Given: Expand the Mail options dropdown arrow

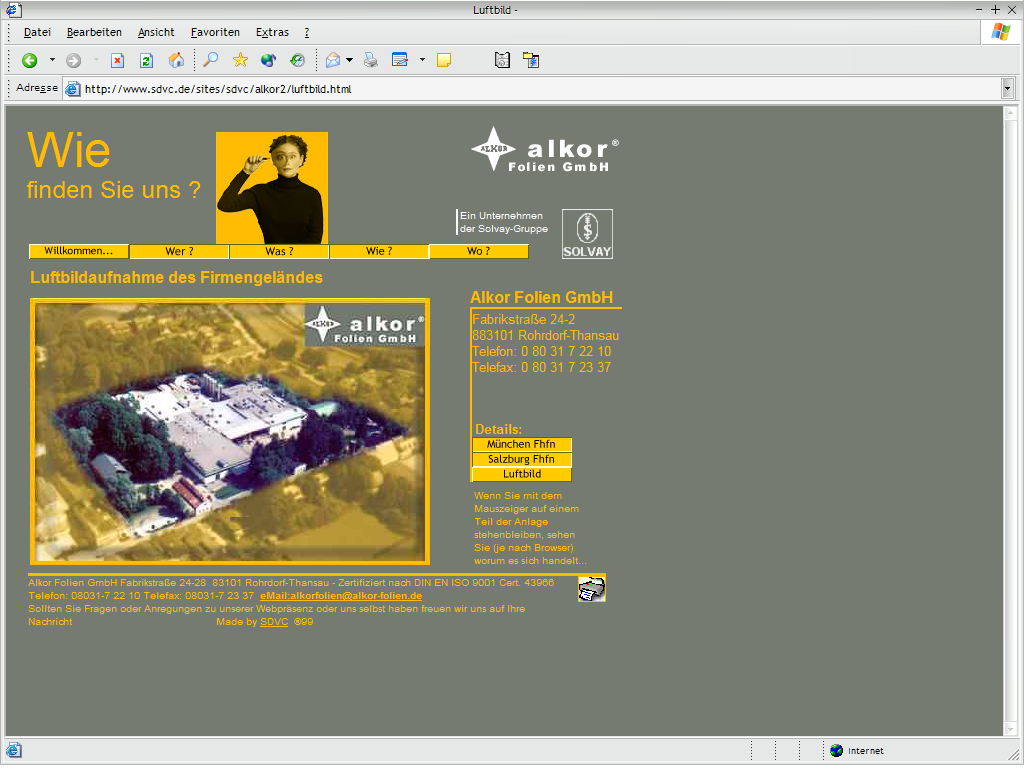Looking at the screenshot, I should point(349,61).
